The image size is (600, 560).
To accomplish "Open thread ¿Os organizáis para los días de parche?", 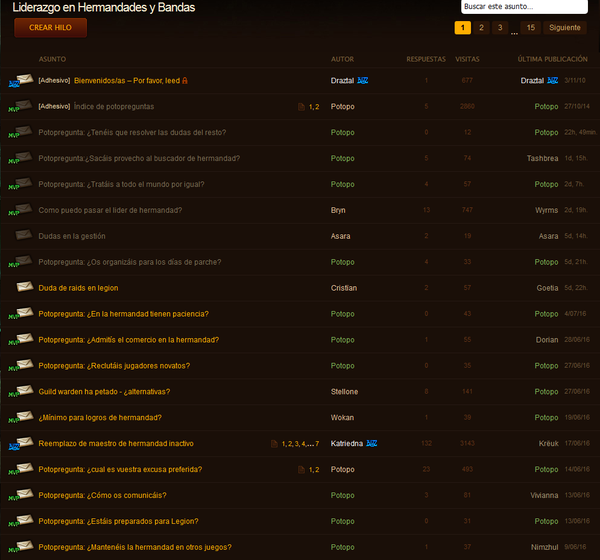I will [130, 262].
